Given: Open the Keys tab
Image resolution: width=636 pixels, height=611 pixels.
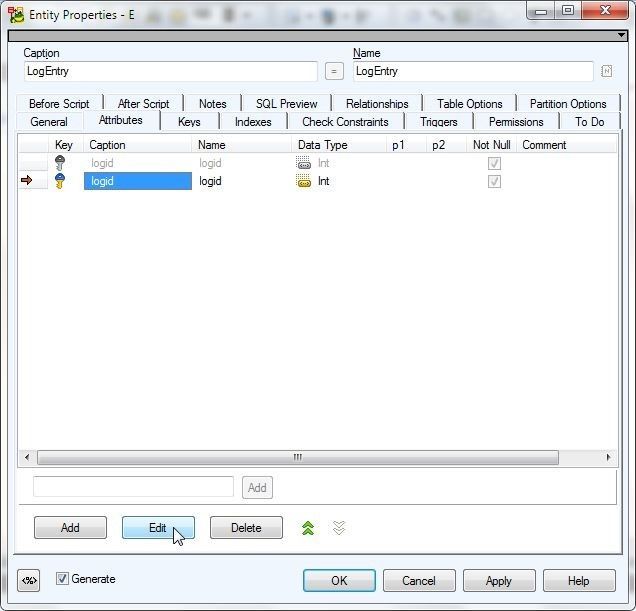Looking at the screenshot, I should [x=189, y=122].
